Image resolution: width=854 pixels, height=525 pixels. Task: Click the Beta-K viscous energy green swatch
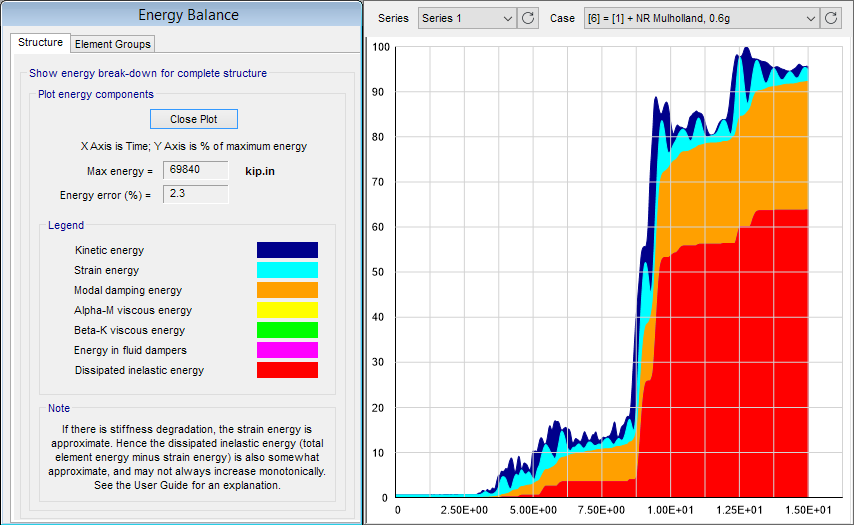287,330
